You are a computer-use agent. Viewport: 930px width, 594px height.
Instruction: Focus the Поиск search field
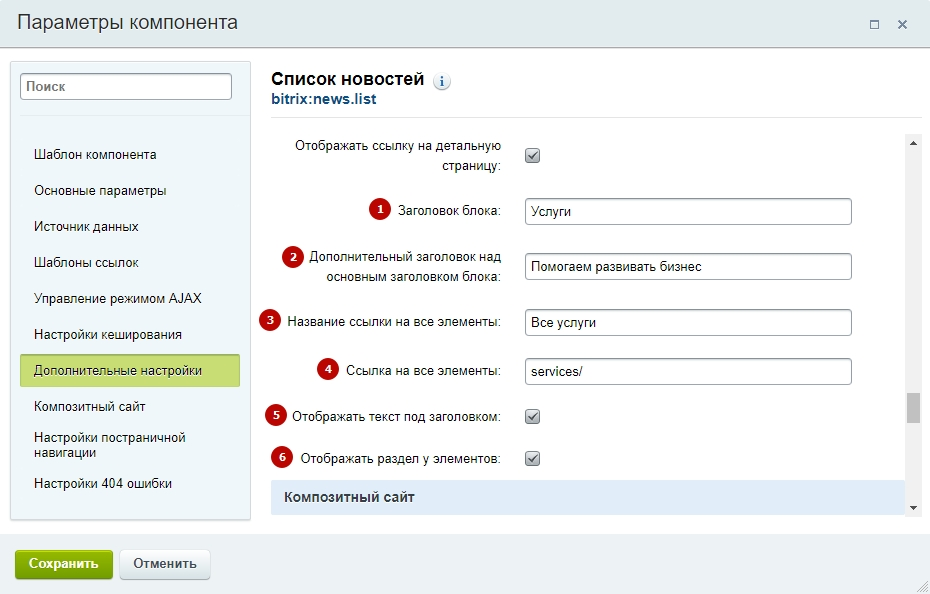pos(125,87)
